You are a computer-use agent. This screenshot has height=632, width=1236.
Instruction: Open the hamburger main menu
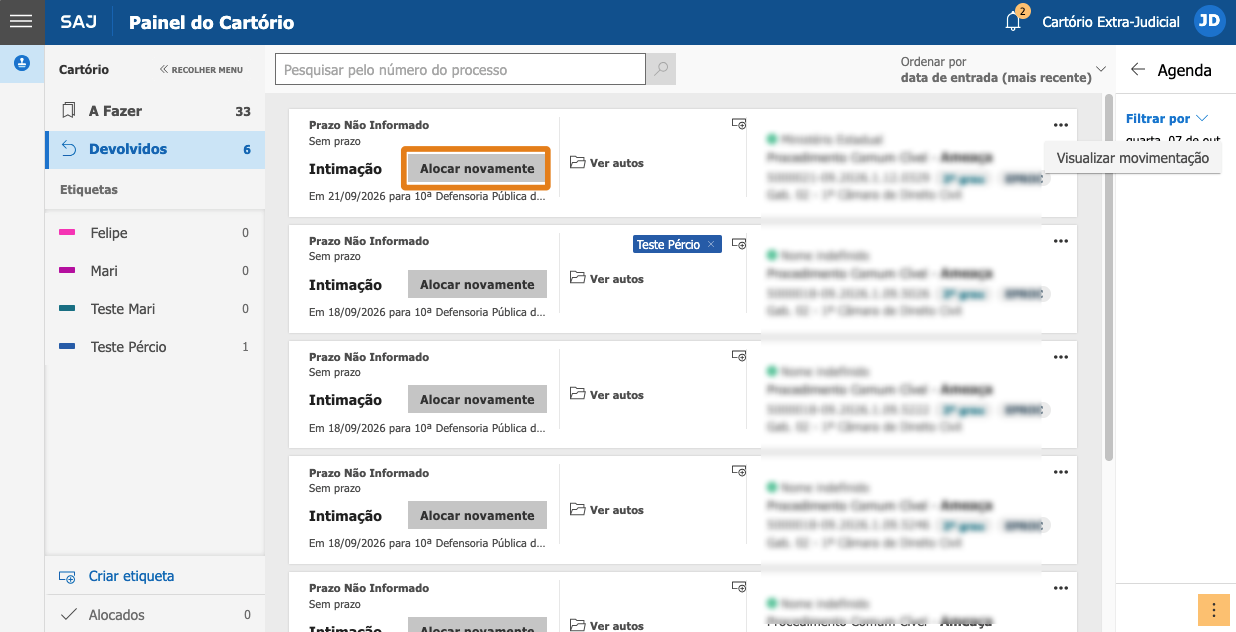tap(21, 21)
